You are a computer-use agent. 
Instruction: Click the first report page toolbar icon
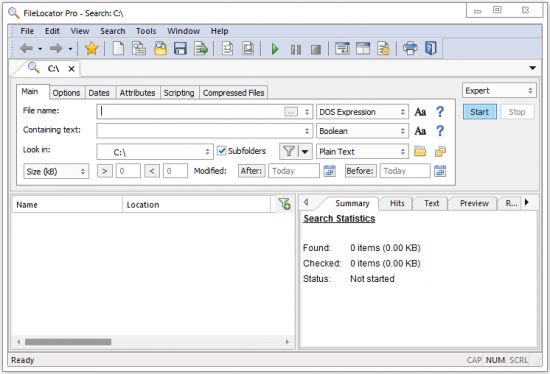pos(227,48)
